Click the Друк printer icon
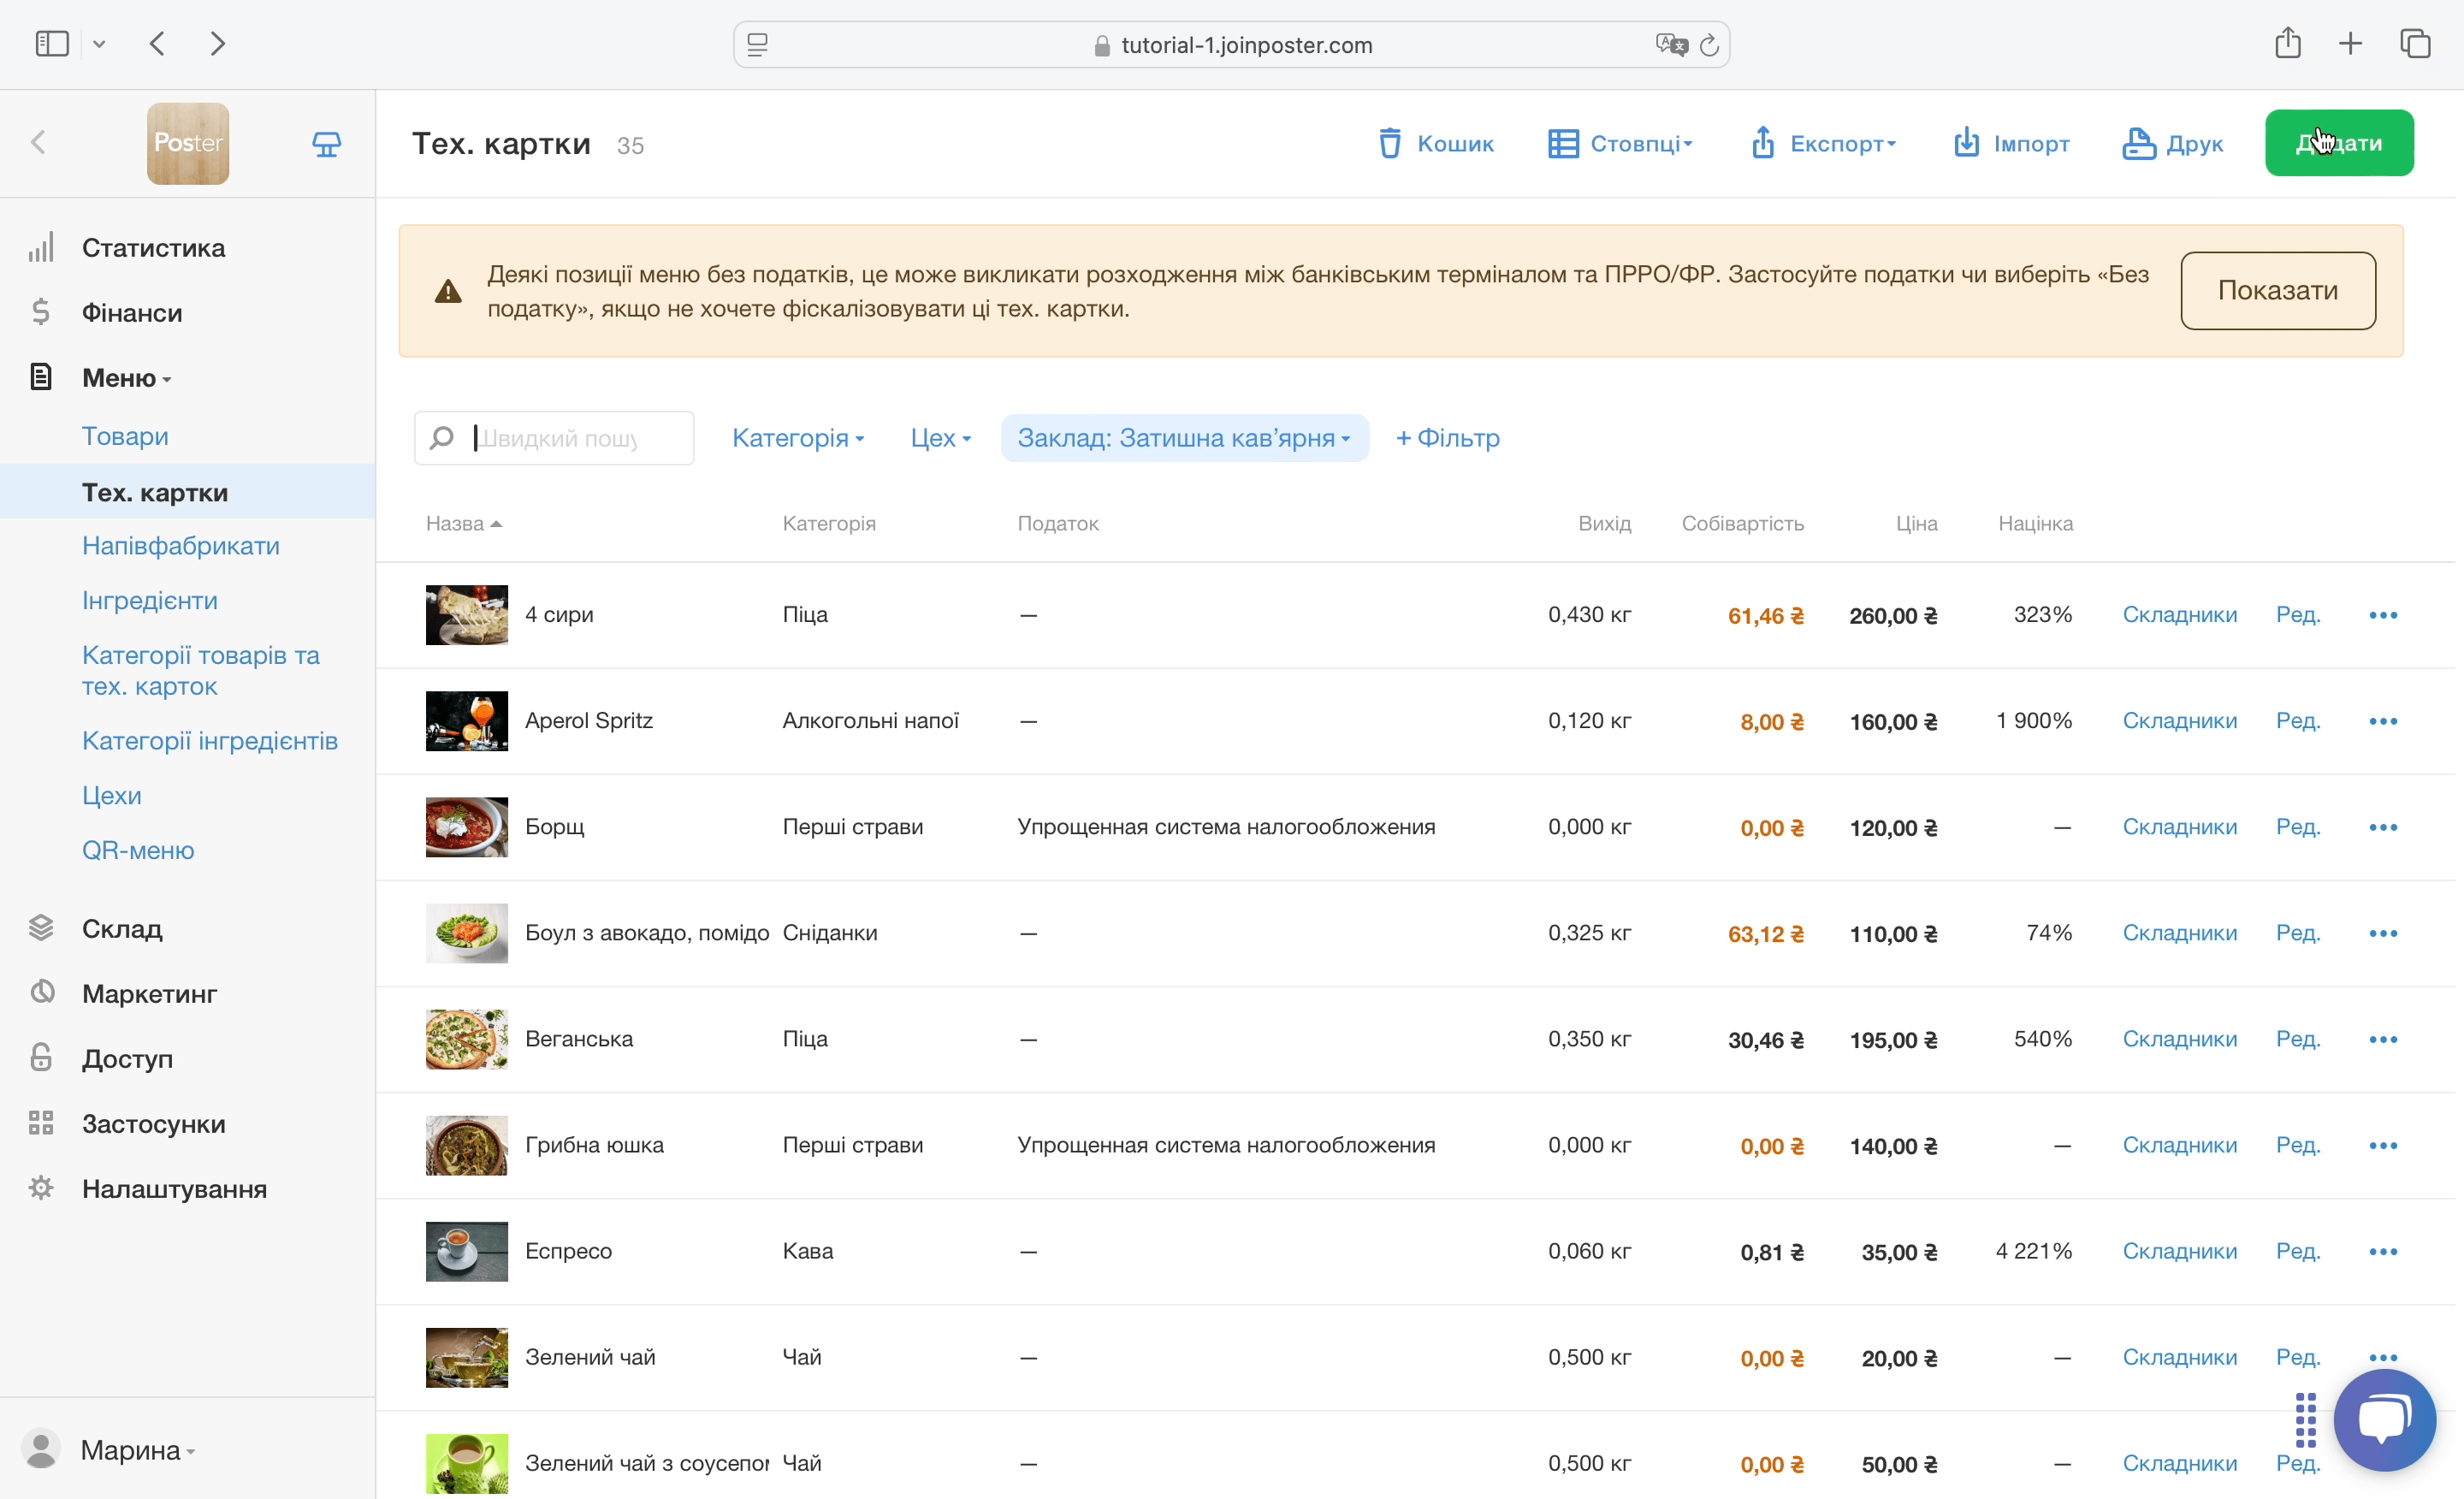The width and height of the screenshot is (2464, 1499). (x=2139, y=143)
